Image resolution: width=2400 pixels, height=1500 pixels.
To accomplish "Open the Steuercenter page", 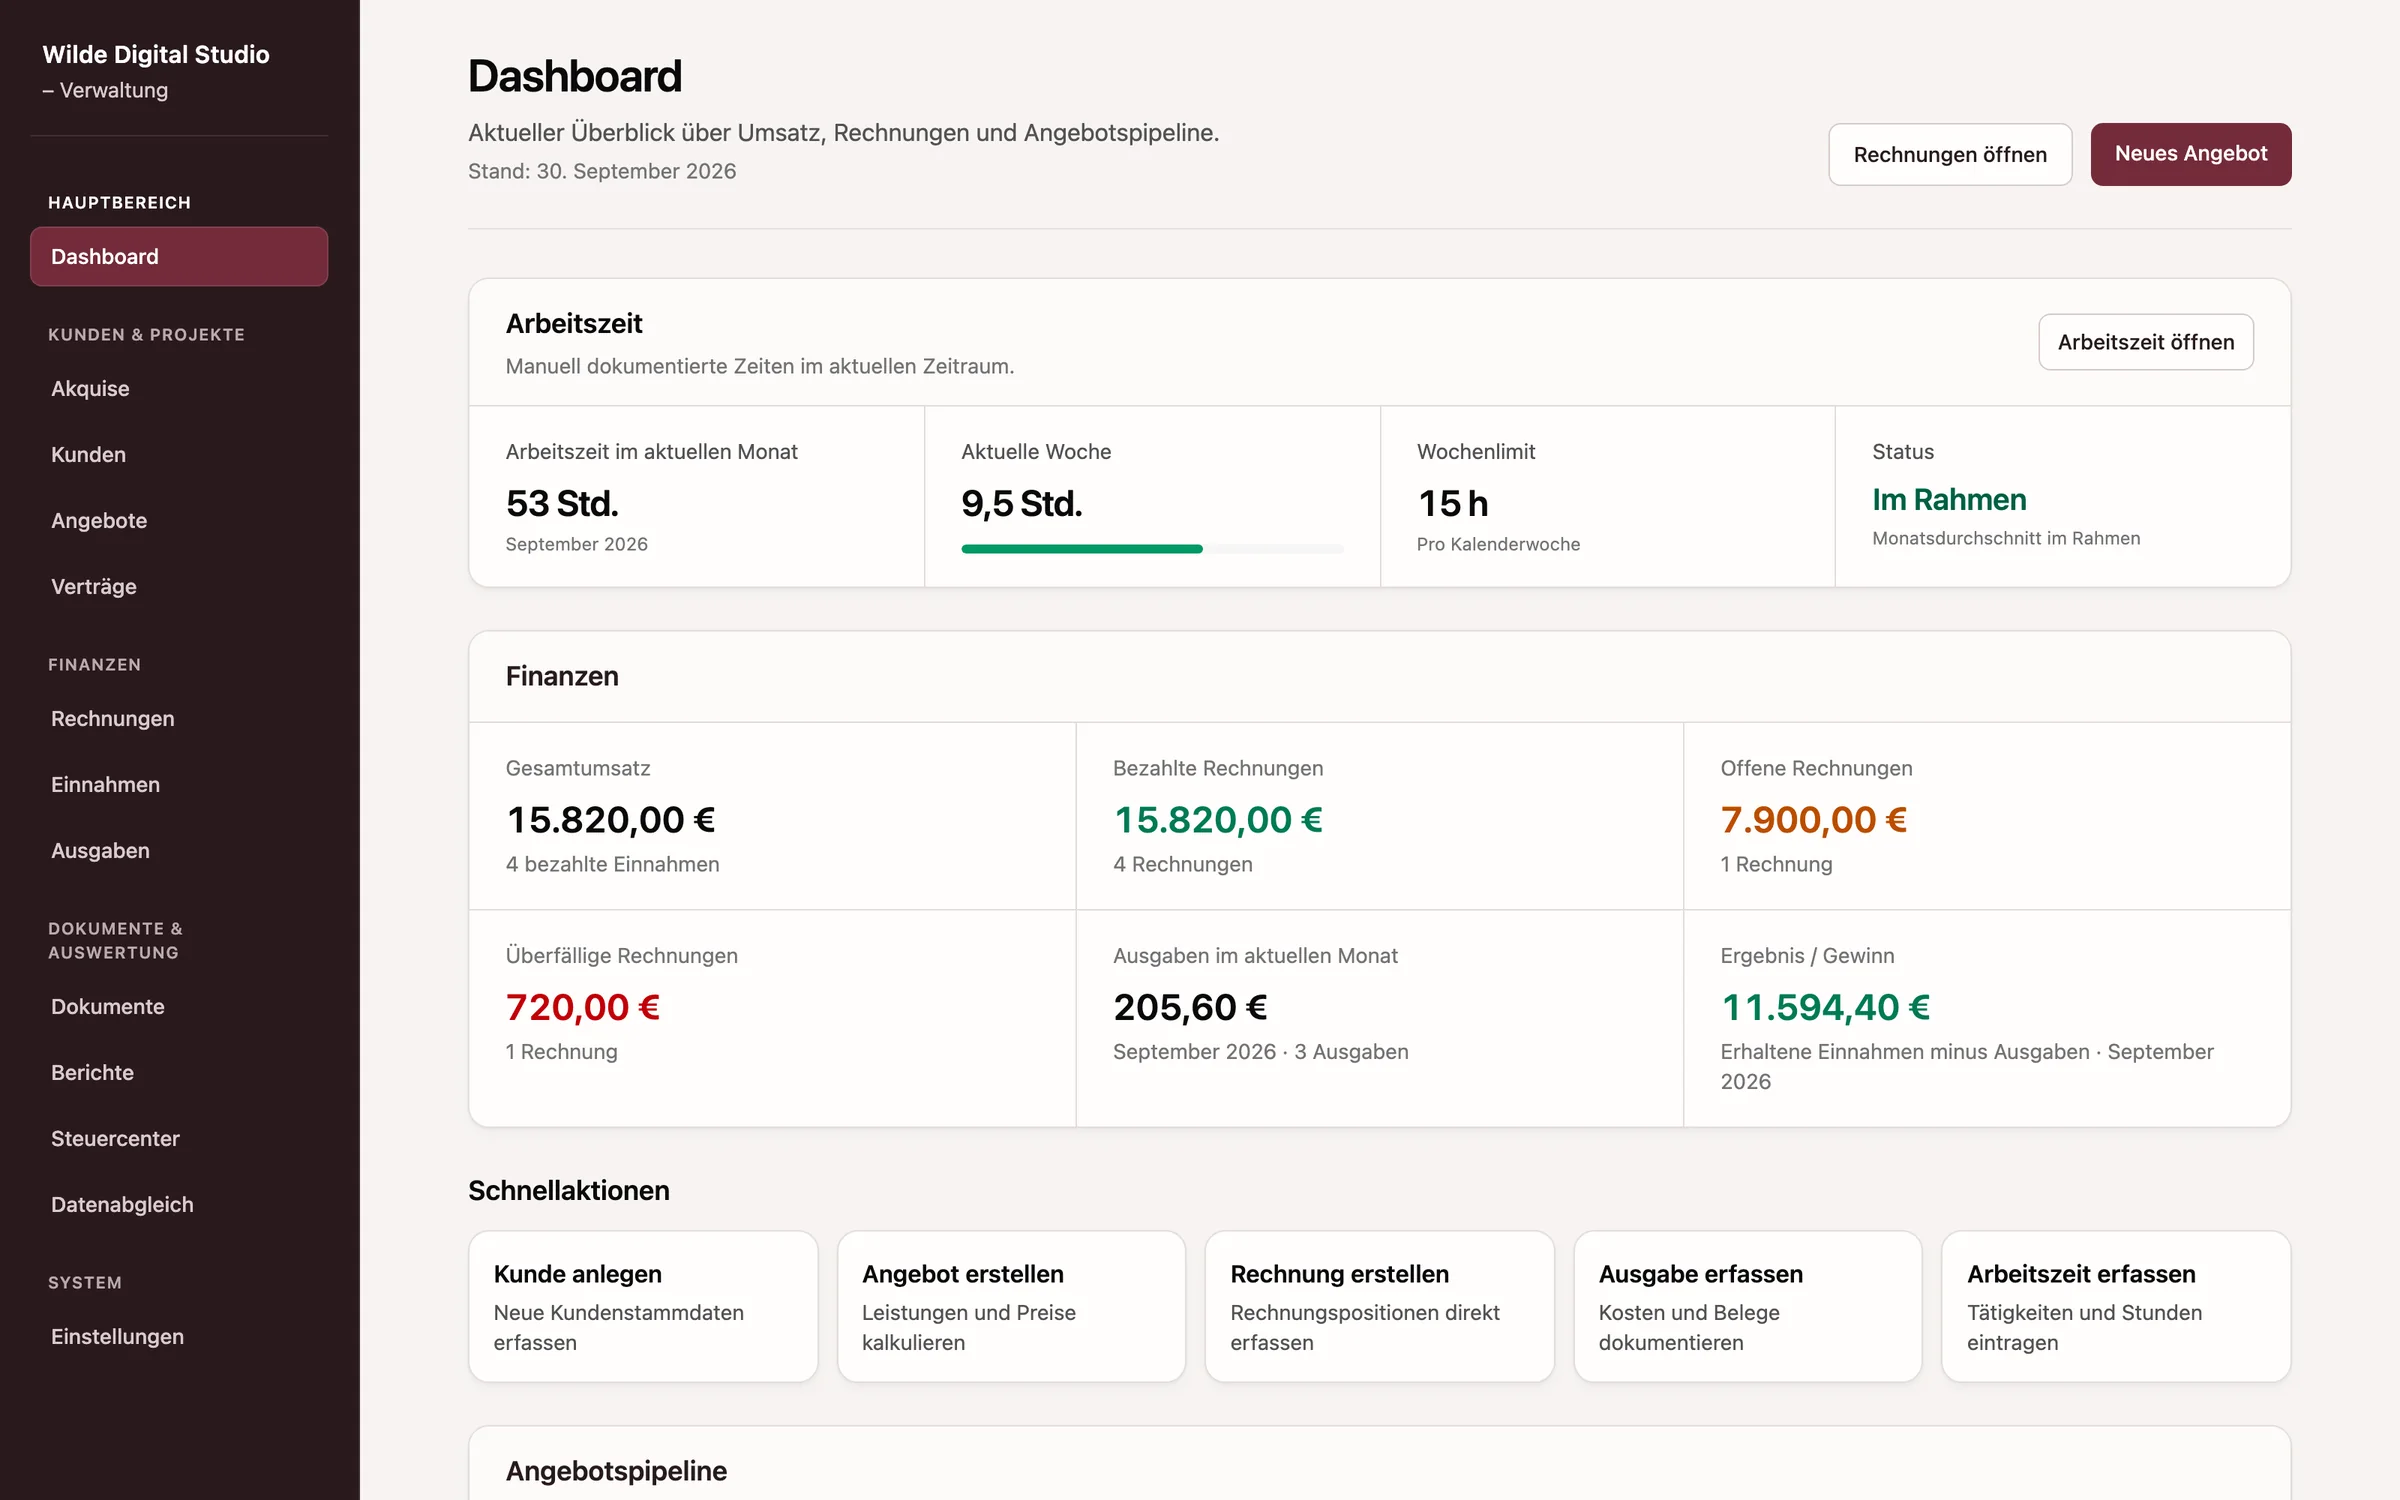I will pos(179,1139).
